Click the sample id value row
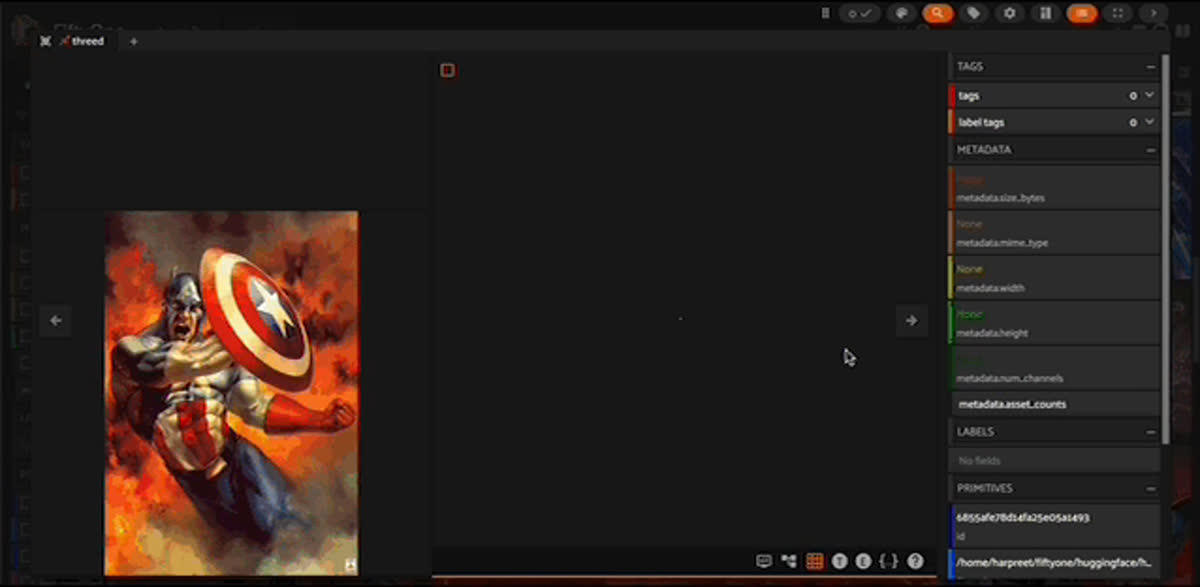Image resolution: width=1200 pixels, height=587 pixels. [x=1054, y=524]
